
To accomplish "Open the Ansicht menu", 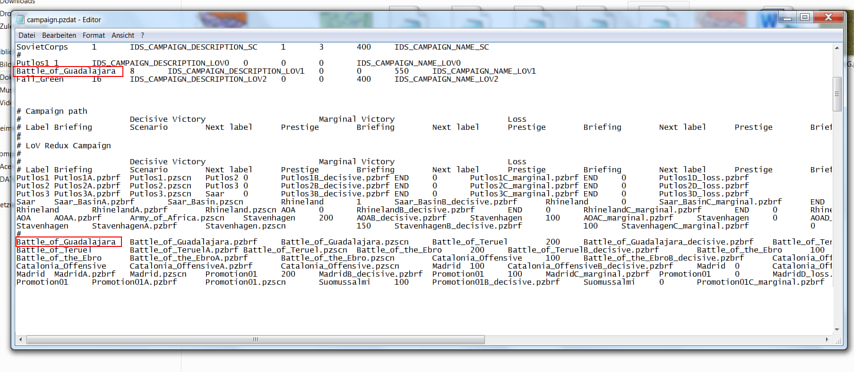I will pos(123,35).
